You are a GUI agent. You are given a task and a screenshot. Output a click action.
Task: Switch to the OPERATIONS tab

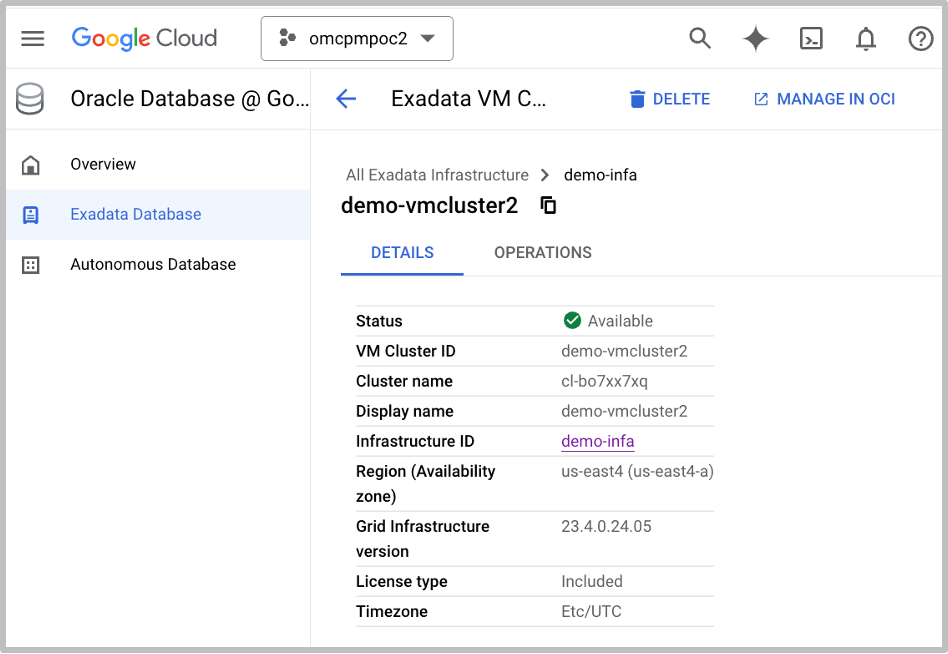[x=543, y=252]
